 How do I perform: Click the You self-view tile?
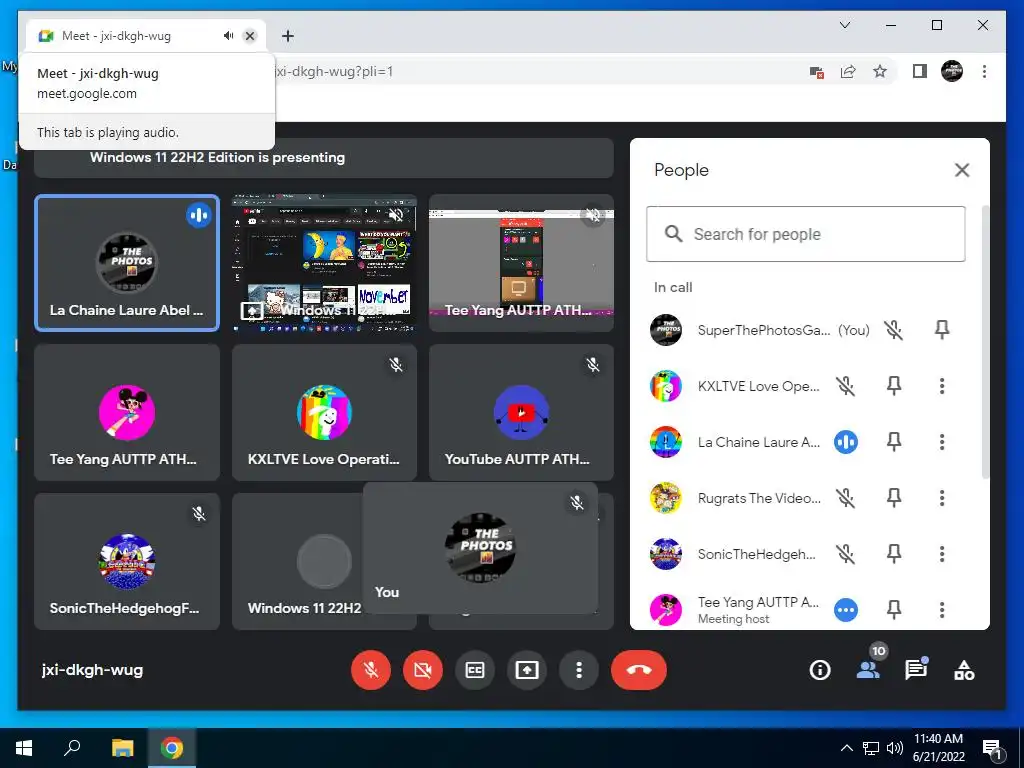tap(480, 548)
